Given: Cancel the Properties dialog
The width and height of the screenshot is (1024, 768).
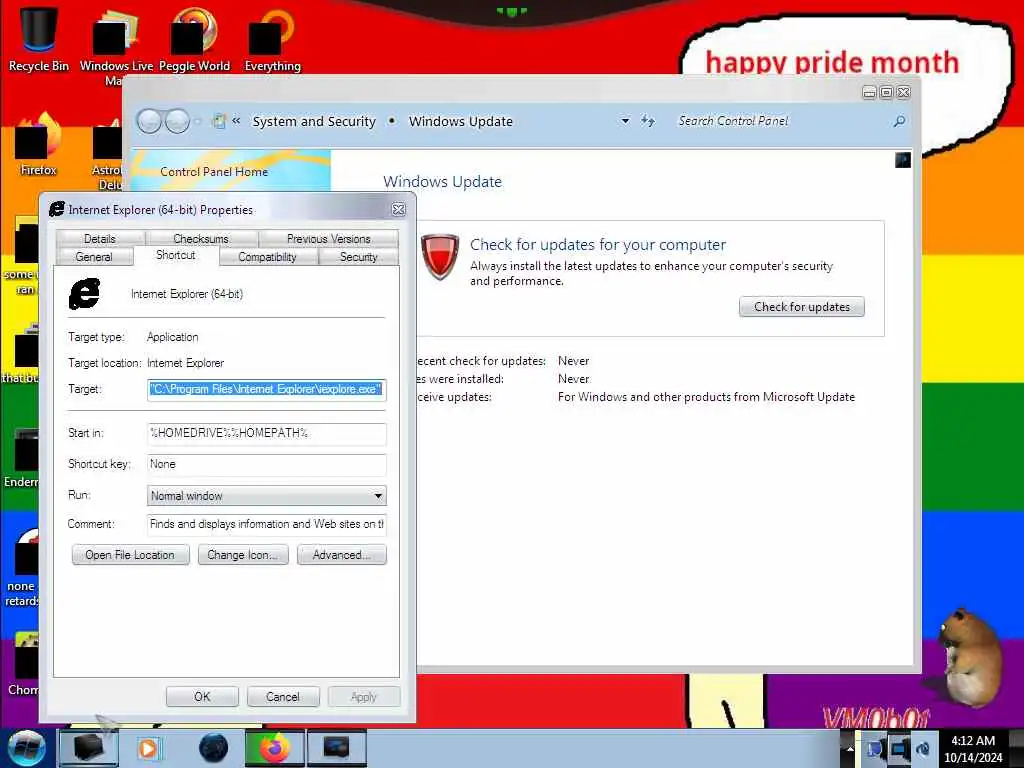Looking at the screenshot, I should click(x=283, y=696).
